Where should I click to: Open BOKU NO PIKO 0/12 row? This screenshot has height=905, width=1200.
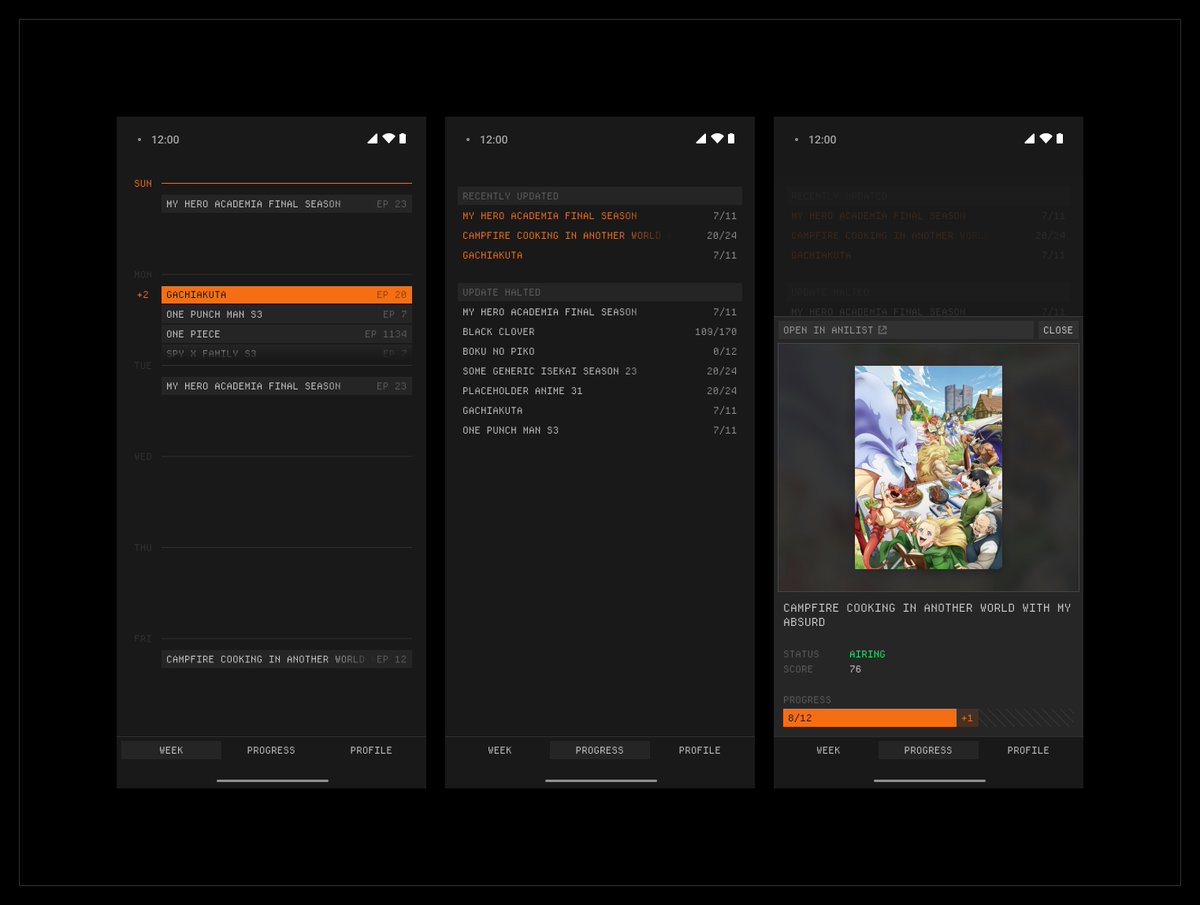pos(600,351)
